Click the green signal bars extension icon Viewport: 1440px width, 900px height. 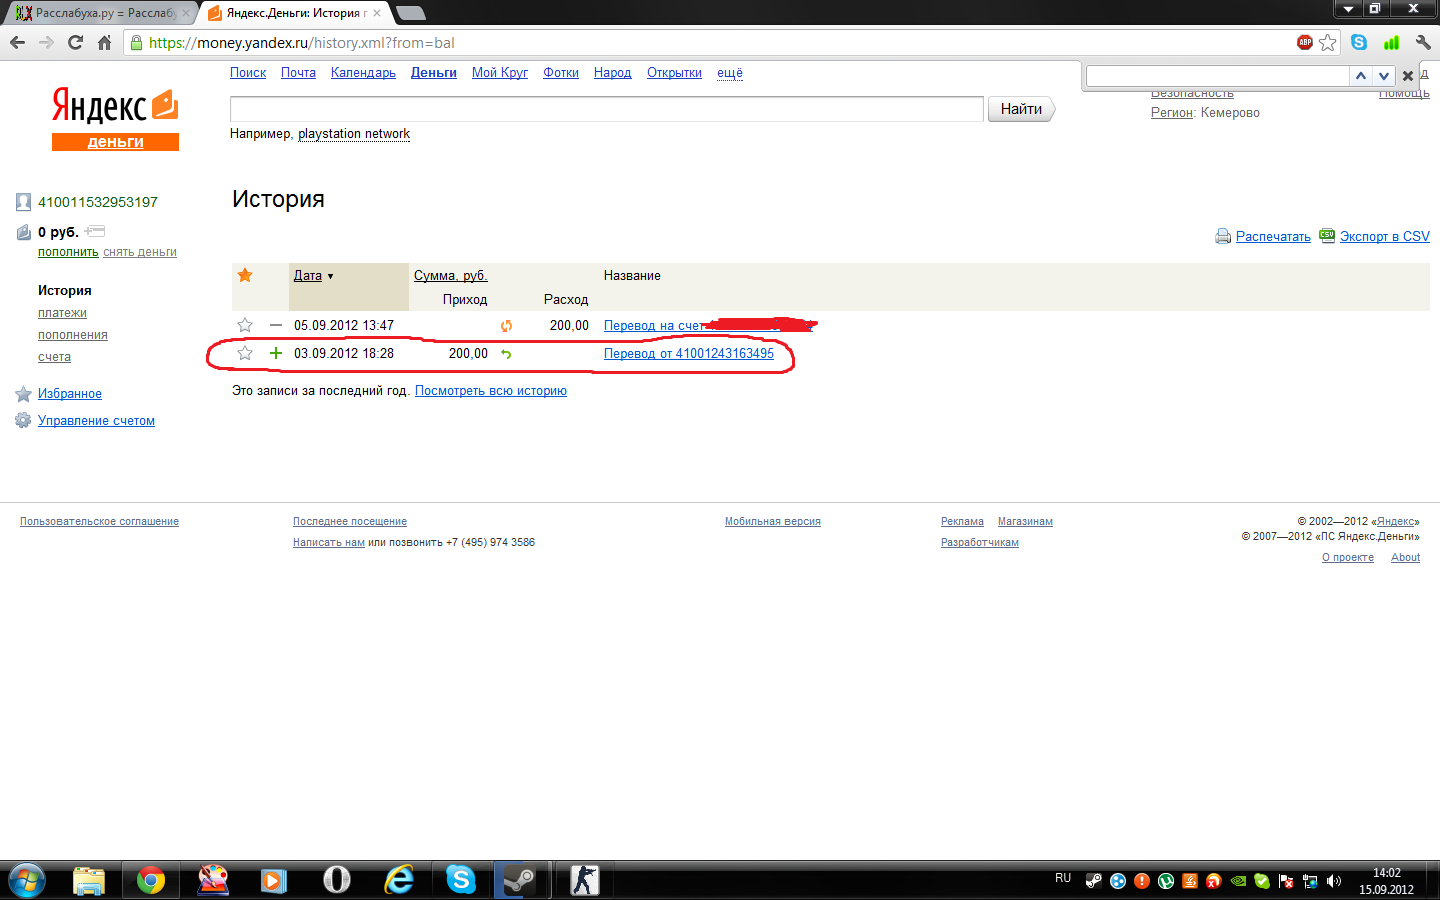(x=1391, y=42)
